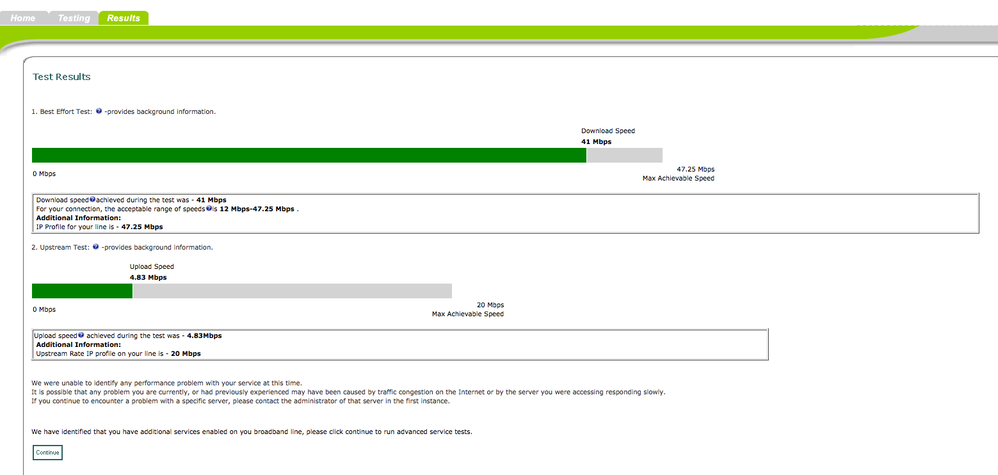Image resolution: width=998 pixels, height=475 pixels.
Task: Switch to the Home tab
Action: pos(24,18)
